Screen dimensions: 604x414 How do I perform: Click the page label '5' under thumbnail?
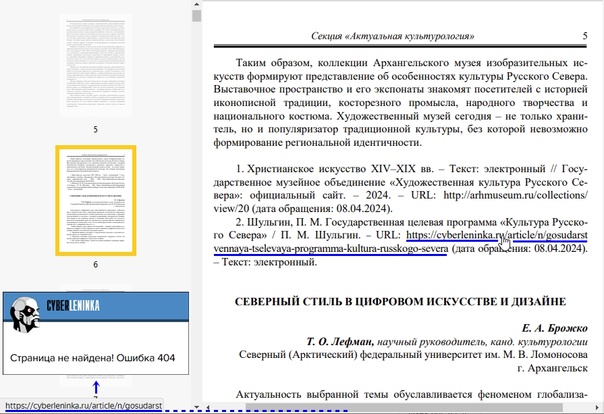pos(95,130)
